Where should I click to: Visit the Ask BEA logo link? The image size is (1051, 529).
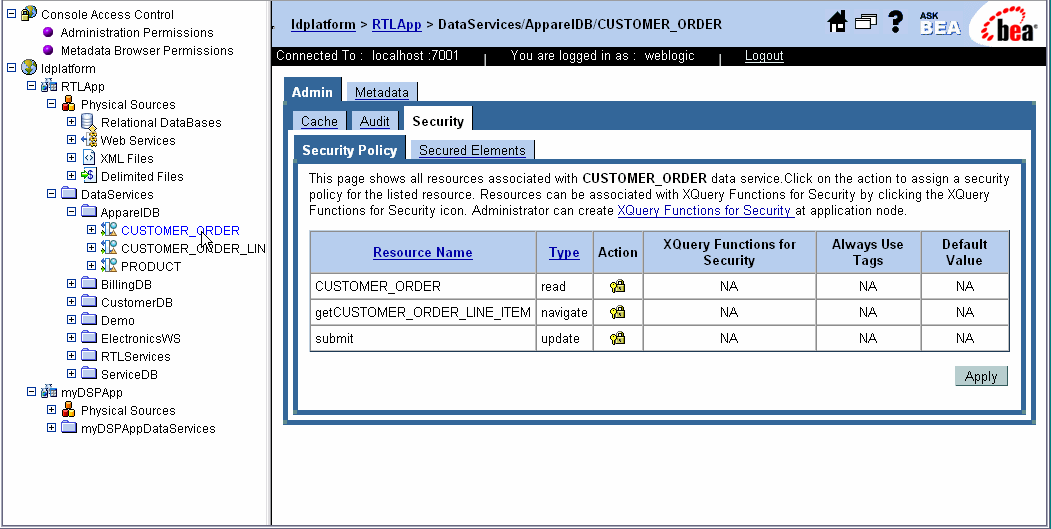pyautogui.click(x=940, y=23)
